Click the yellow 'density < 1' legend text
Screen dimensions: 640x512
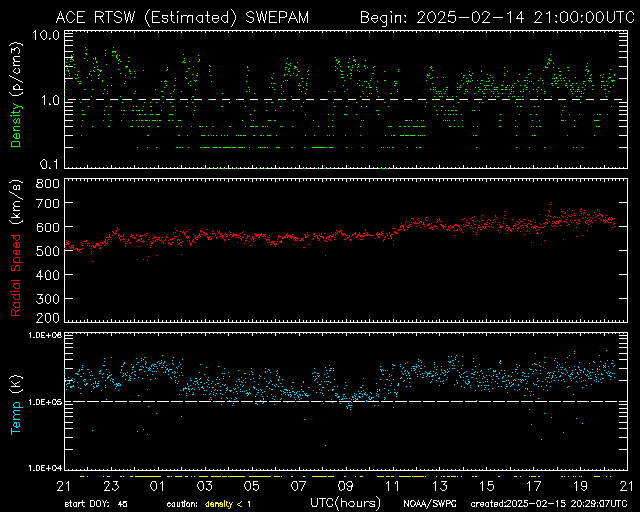tap(228, 504)
